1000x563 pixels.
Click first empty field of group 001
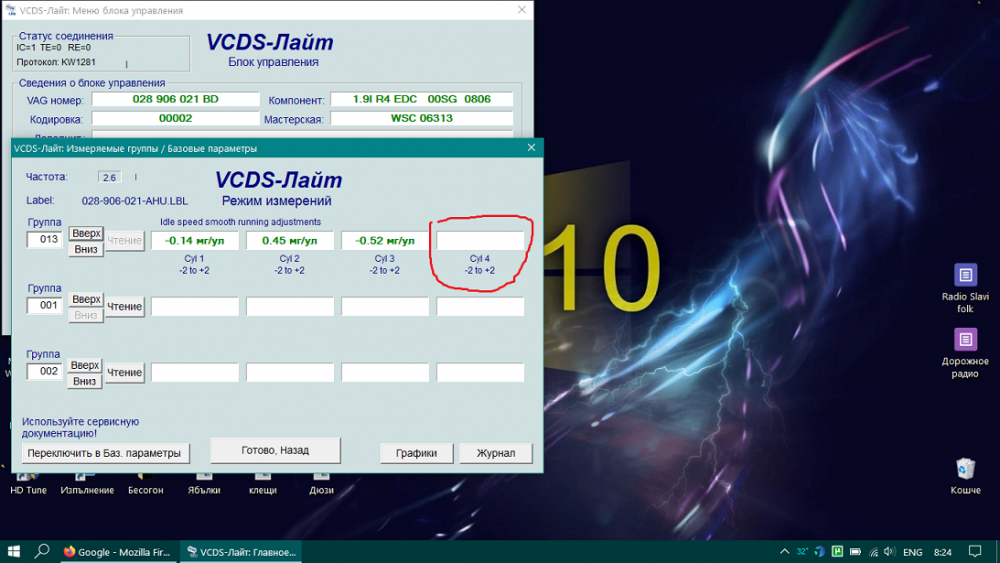pyautogui.click(x=195, y=307)
